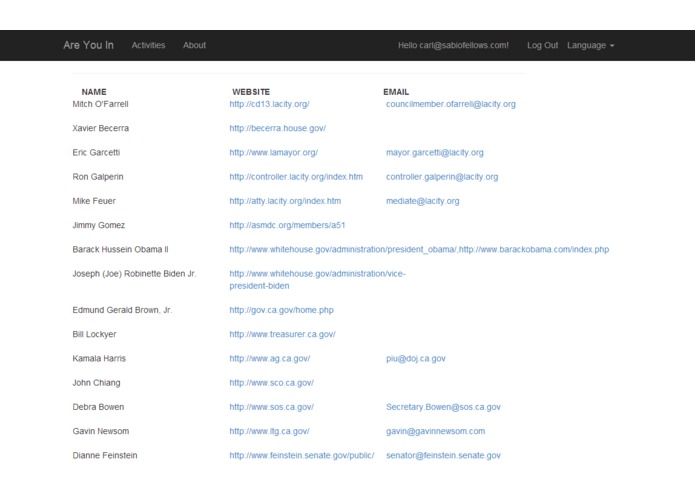
Task: Open http://www.ag.ca.gov/ link
Action: (x=269, y=358)
